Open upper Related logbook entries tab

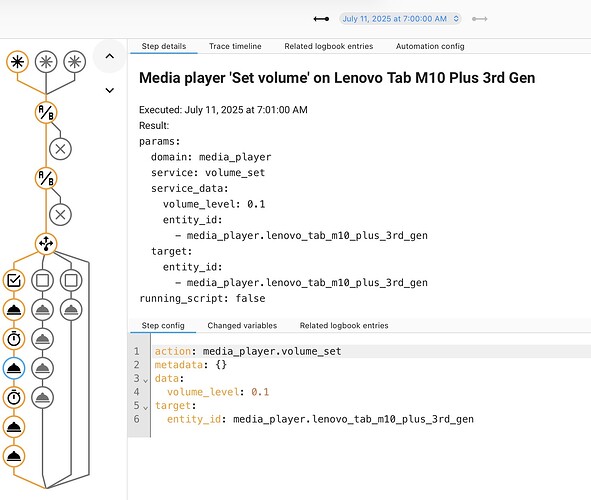click(329, 46)
